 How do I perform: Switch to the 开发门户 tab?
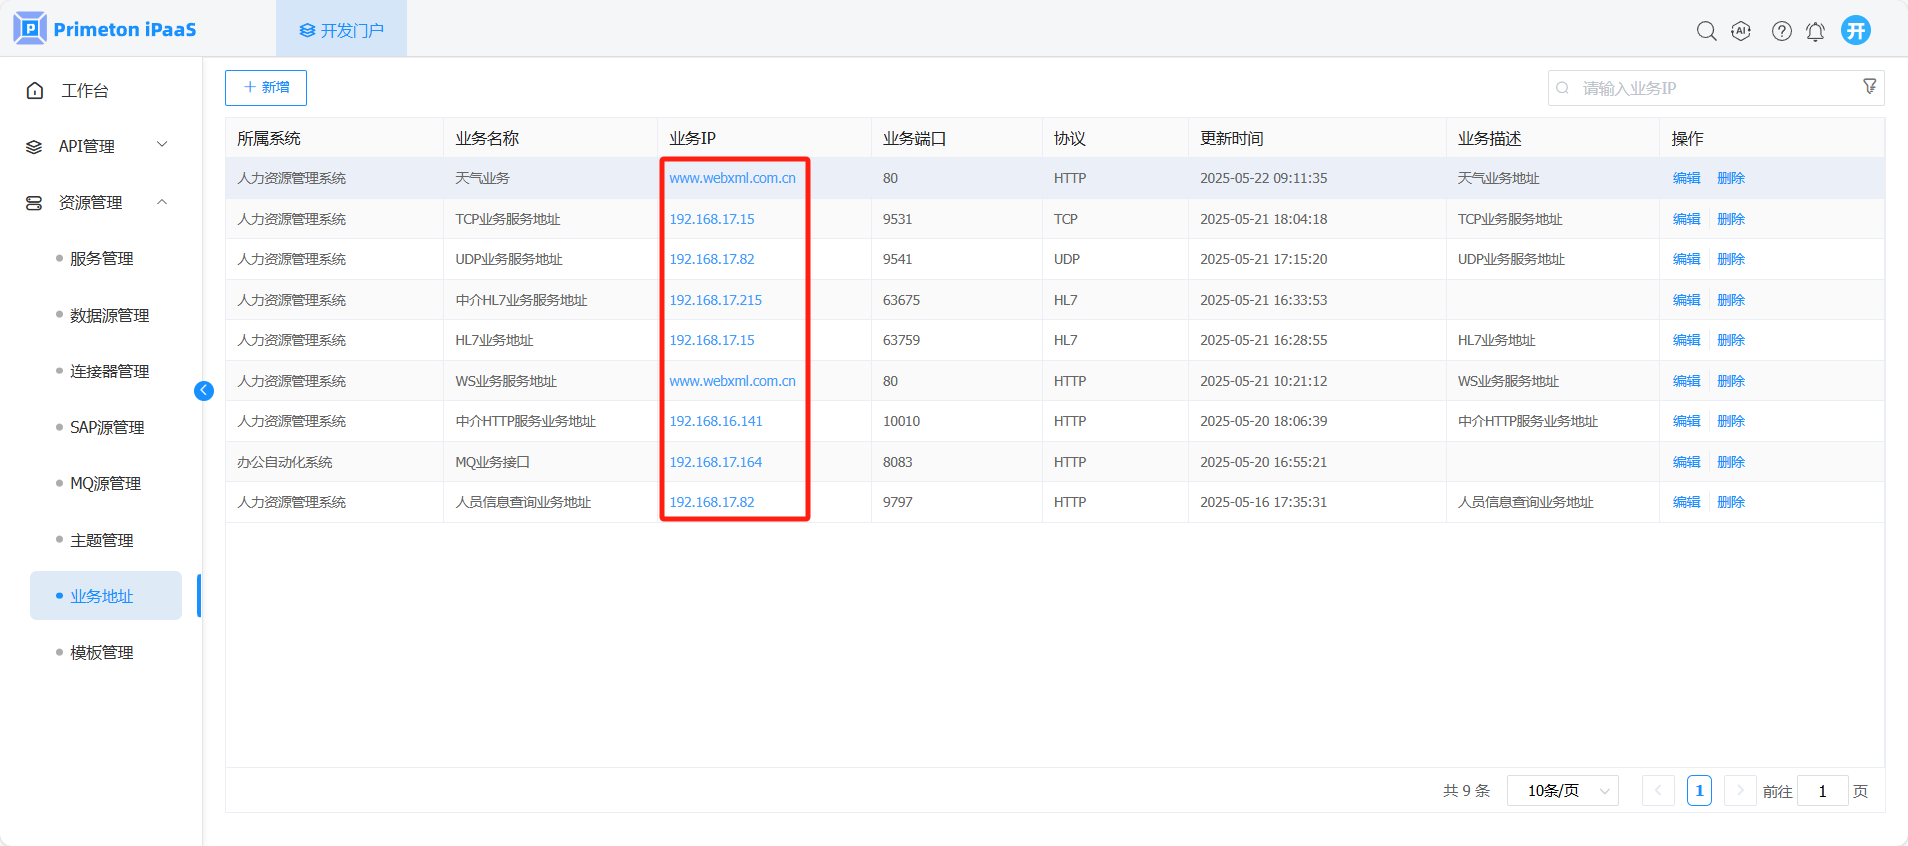342,30
